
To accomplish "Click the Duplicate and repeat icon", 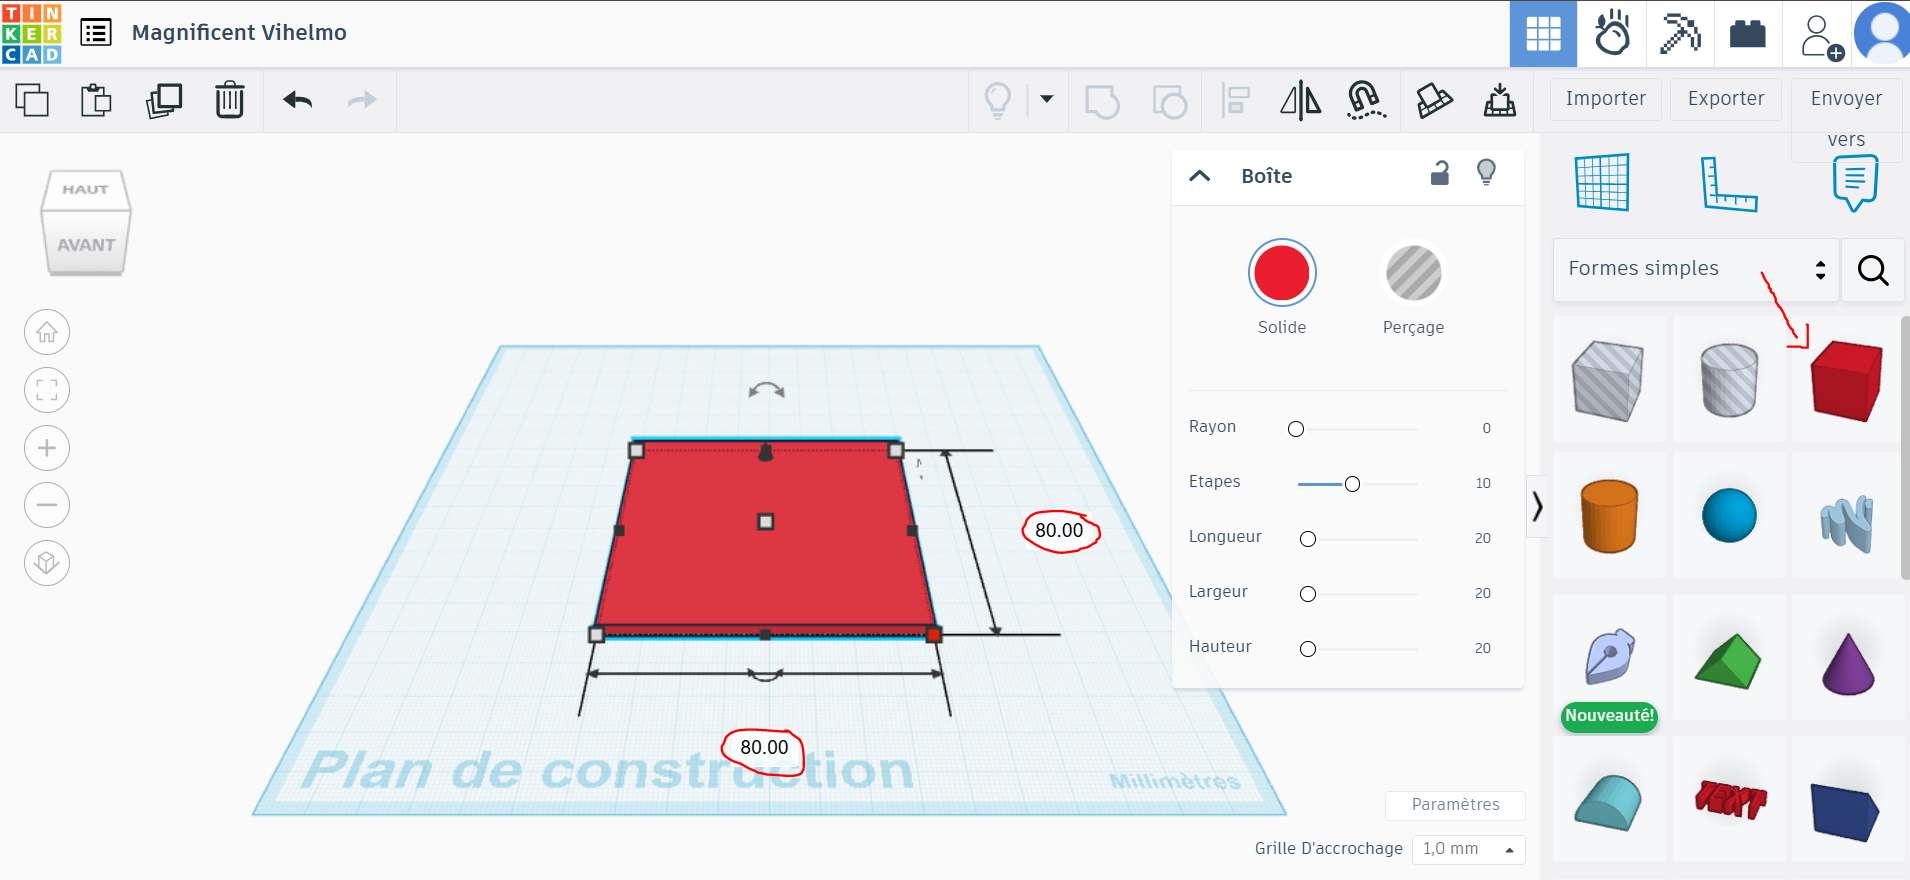I will 164,100.
